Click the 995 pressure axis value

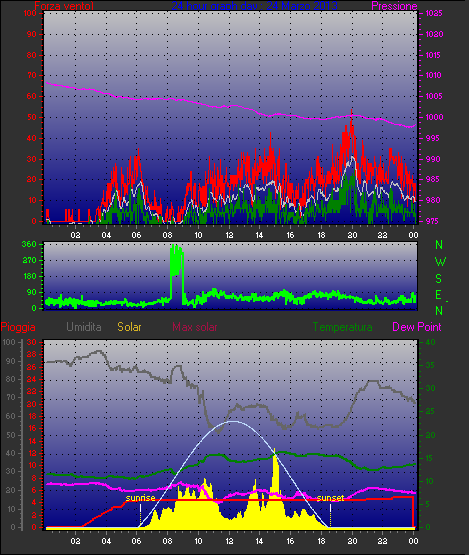point(433,138)
